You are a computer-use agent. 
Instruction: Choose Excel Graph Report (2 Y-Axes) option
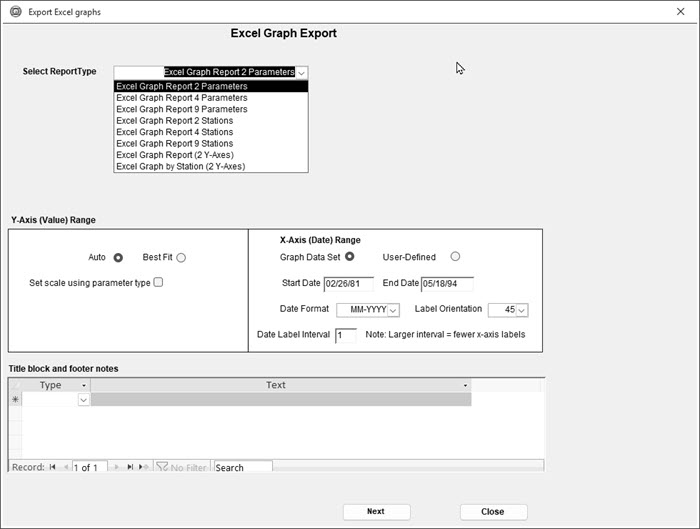[x=211, y=155]
